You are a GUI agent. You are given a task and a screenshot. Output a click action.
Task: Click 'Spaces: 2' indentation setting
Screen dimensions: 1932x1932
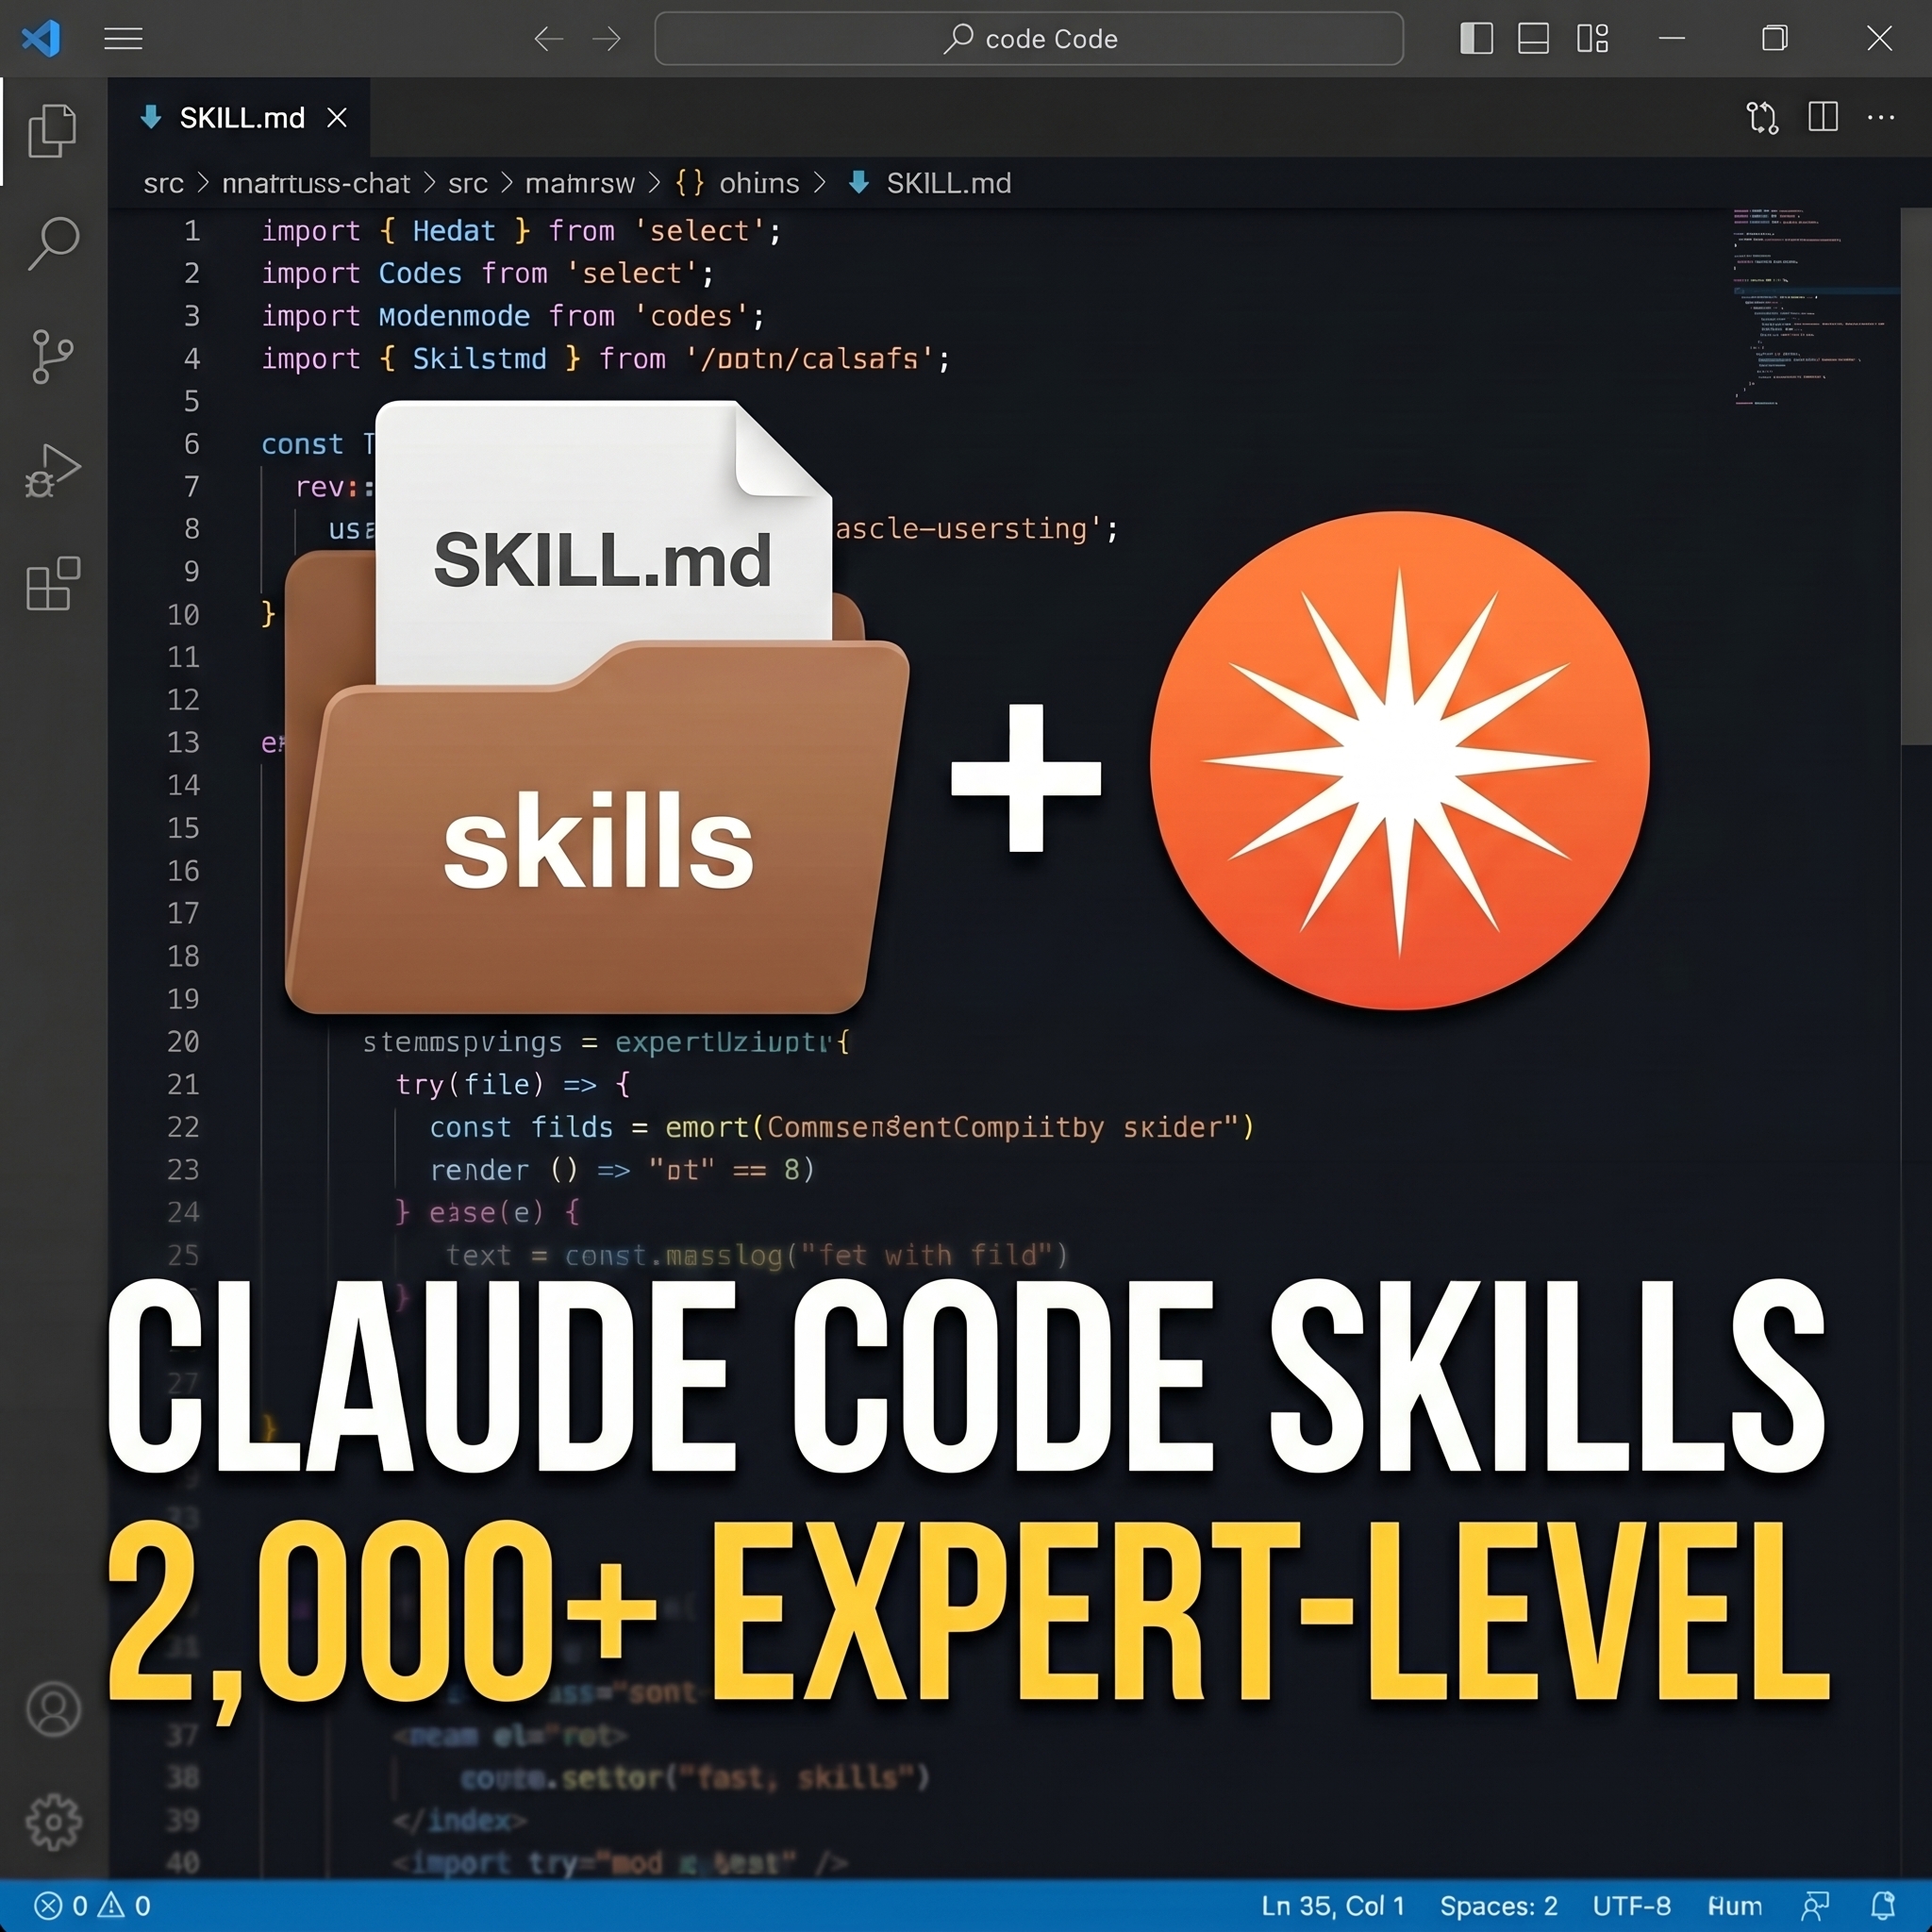[x=1498, y=1905]
